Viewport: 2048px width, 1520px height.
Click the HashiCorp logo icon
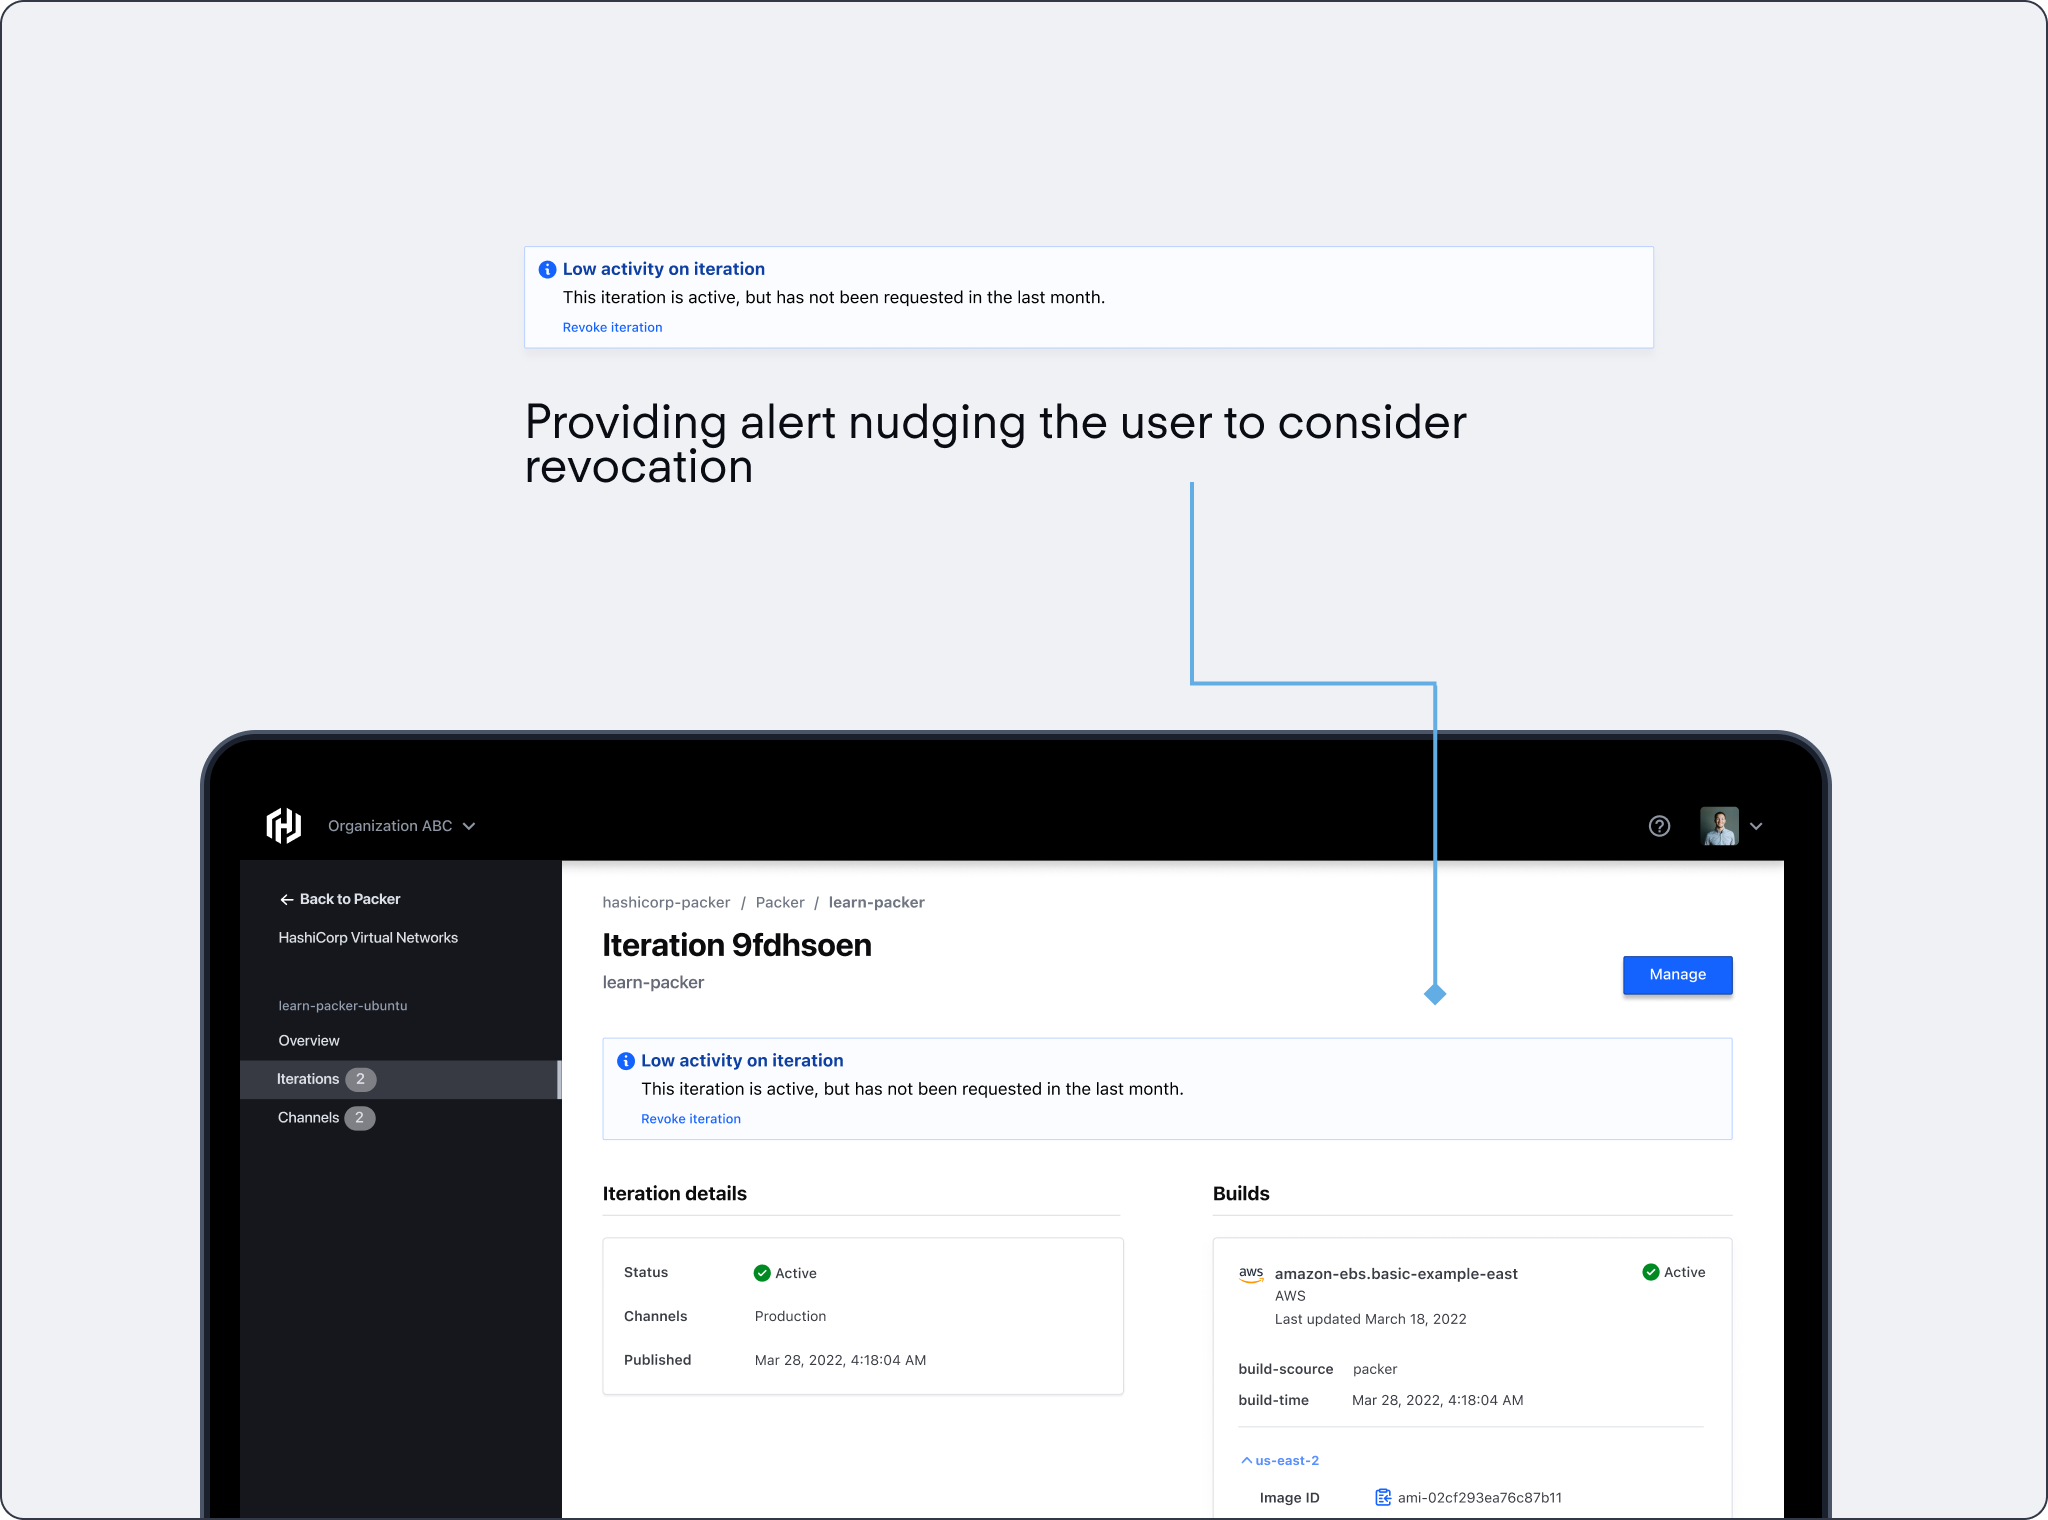(284, 826)
